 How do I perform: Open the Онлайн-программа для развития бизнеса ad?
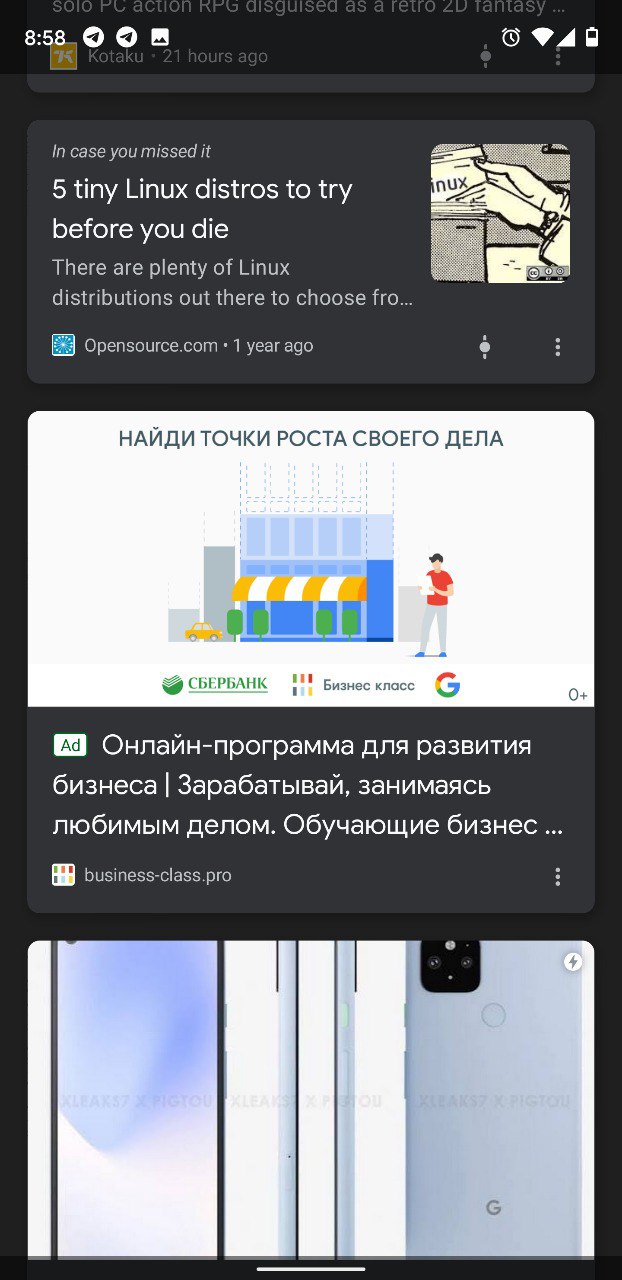point(308,786)
